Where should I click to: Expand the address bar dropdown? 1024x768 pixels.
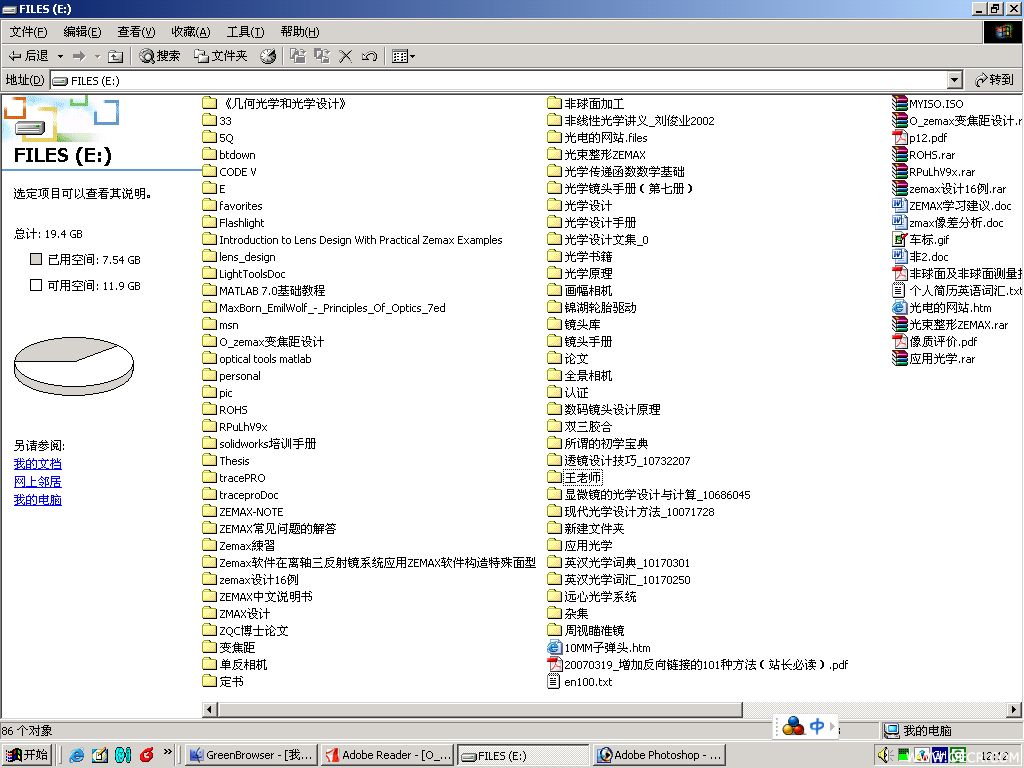(x=954, y=80)
